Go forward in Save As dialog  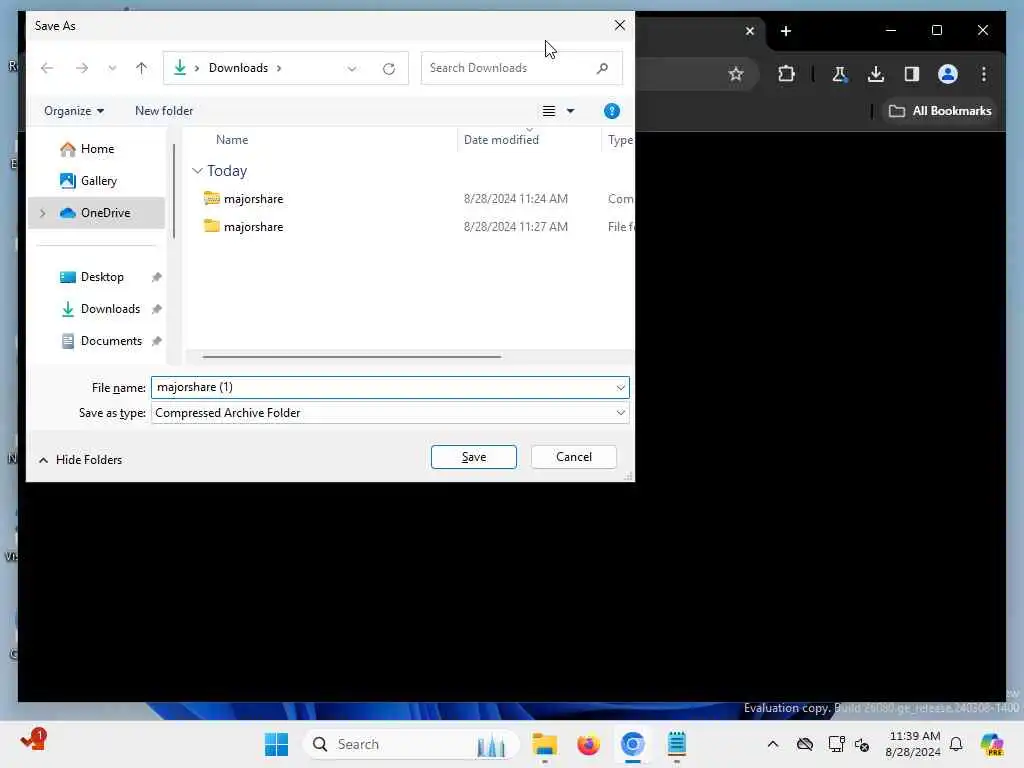click(82, 68)
